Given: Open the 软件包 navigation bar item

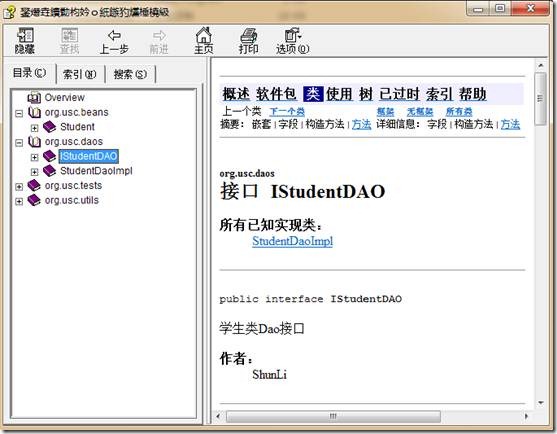Looking at the screenshot, I should 276,94.
